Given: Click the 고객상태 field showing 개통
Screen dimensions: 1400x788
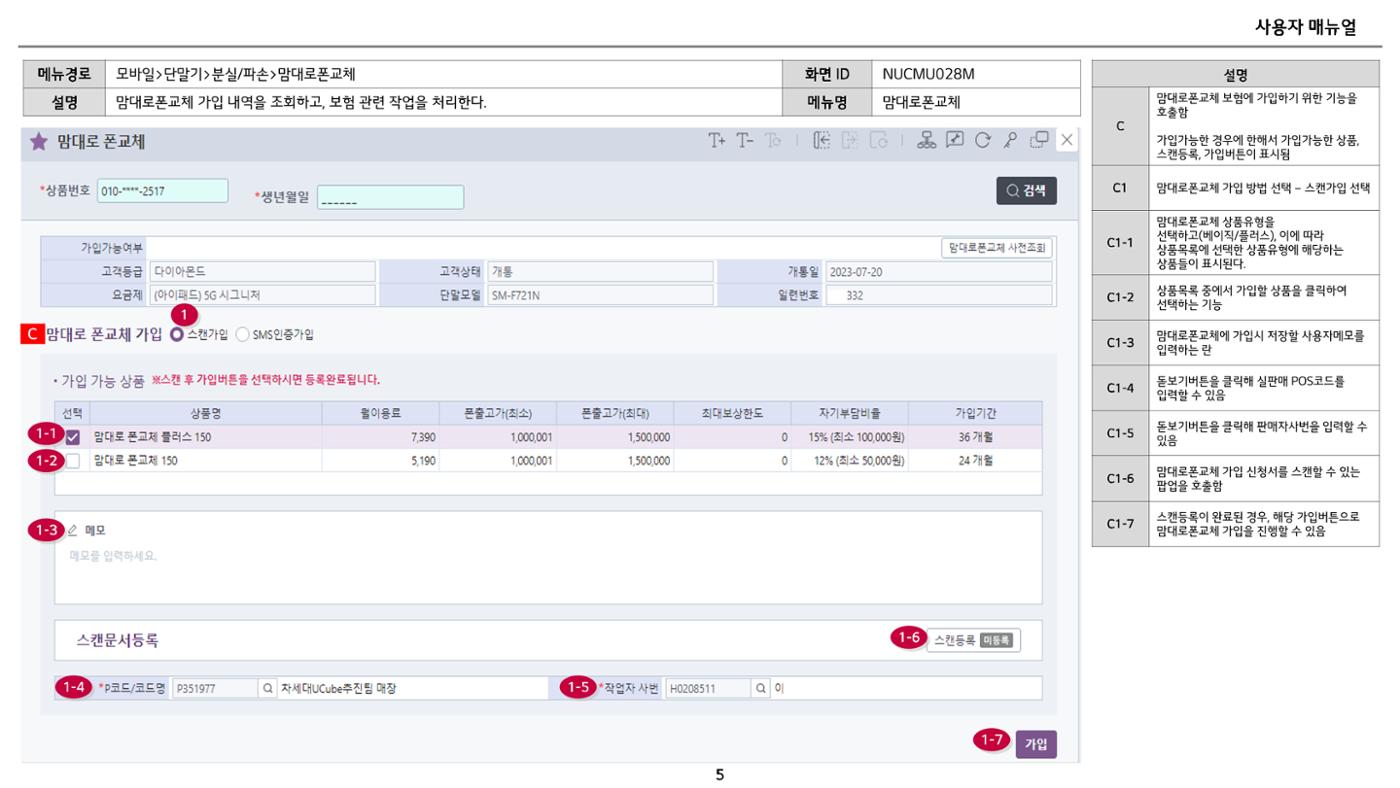Looking at the screenshot, I should (x=600, y=271).
